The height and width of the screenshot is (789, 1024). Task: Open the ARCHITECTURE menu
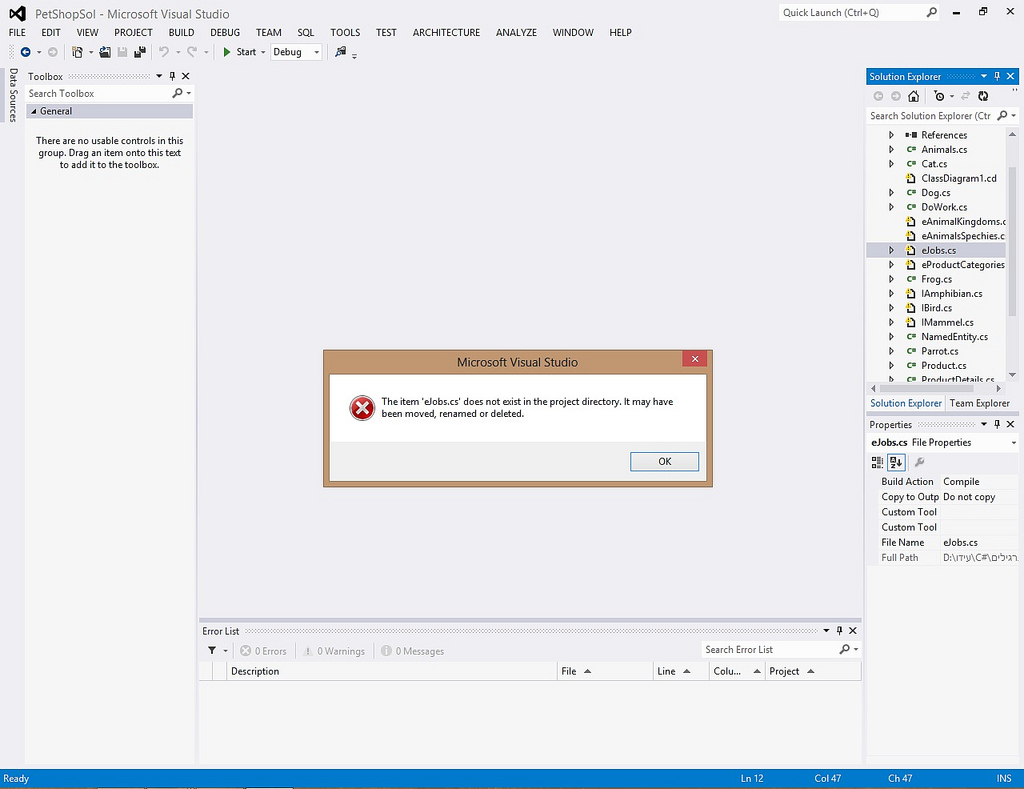pos(446,32)
